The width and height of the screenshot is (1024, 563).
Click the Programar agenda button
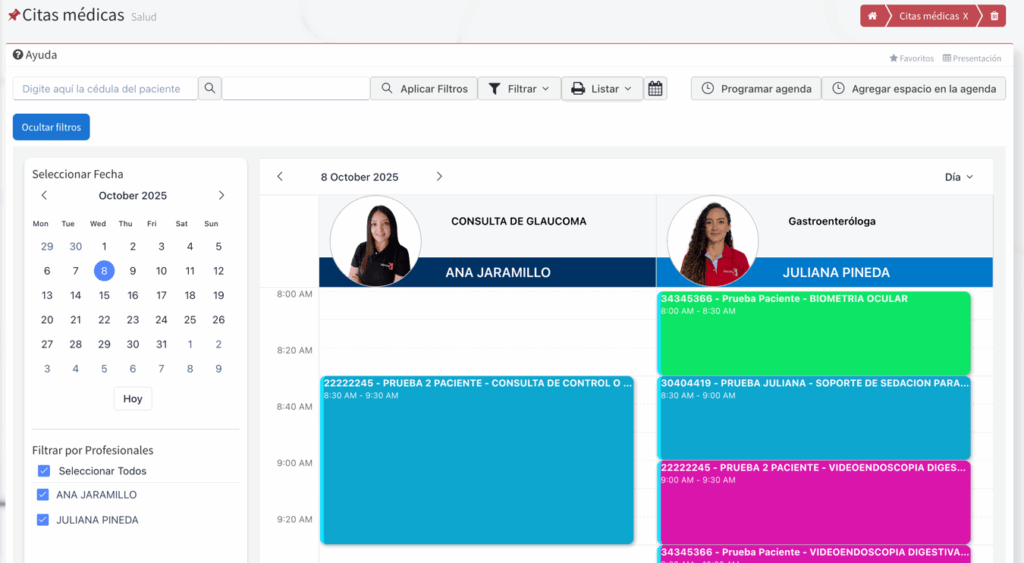pyautogui.click(x=756, y=89)
